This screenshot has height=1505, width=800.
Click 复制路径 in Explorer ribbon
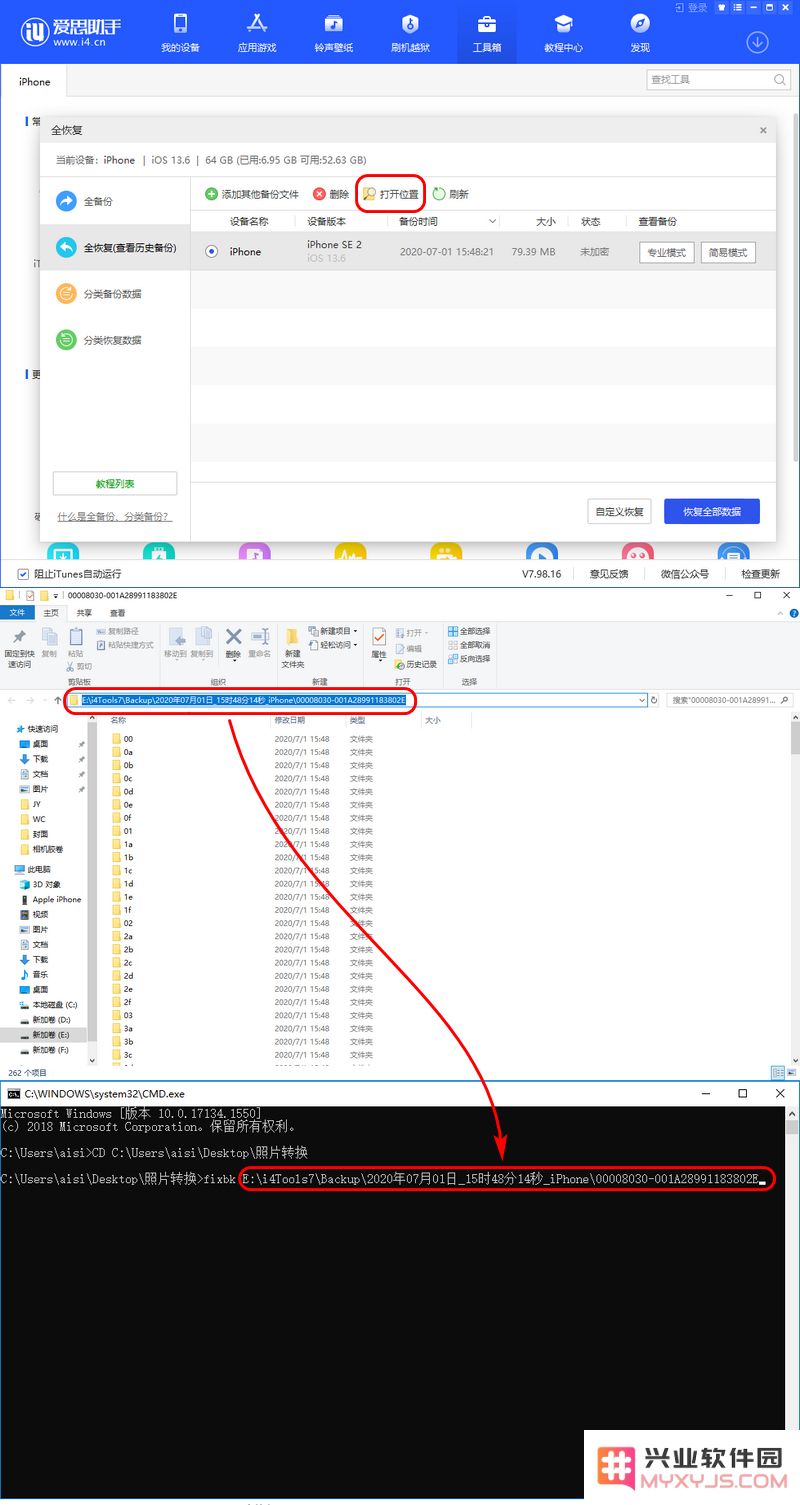point(117,631)
